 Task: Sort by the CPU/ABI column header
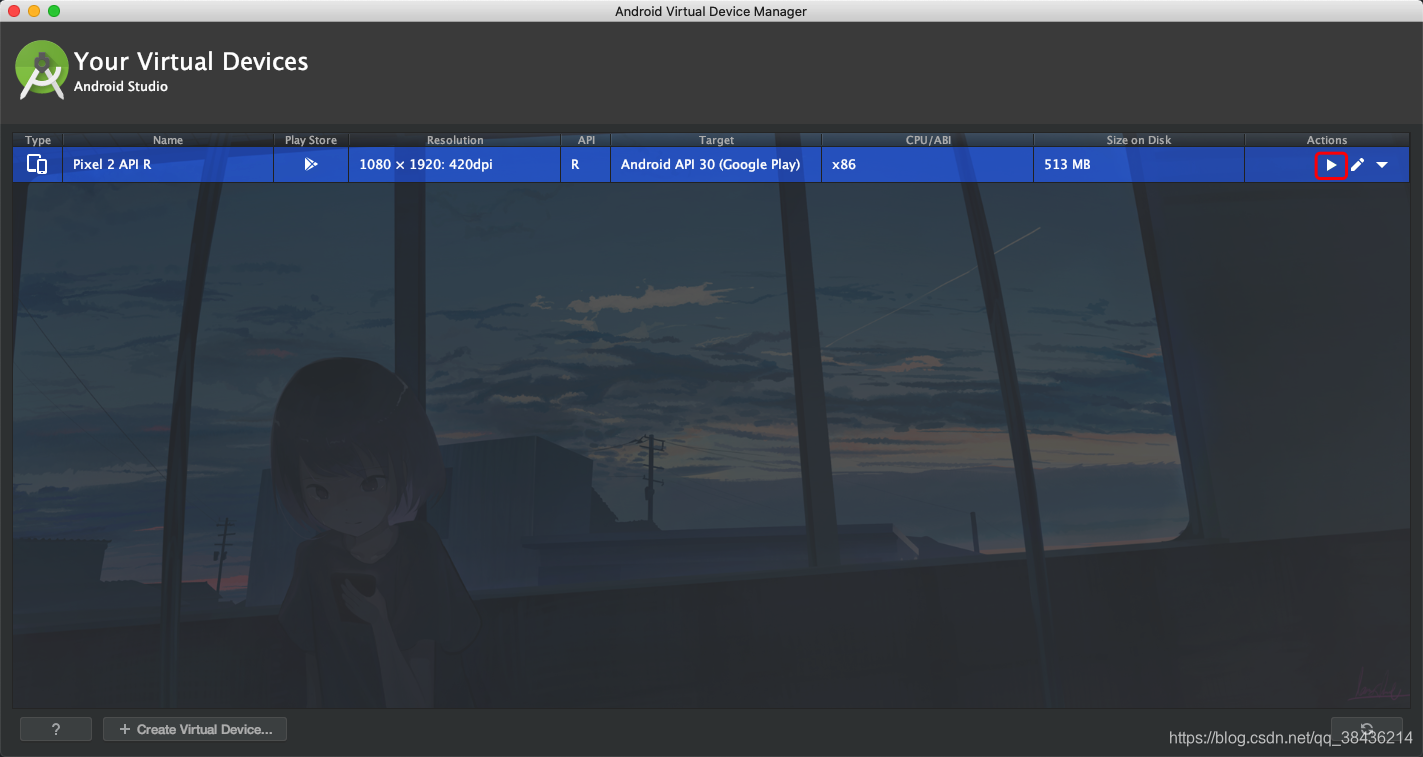928,140
